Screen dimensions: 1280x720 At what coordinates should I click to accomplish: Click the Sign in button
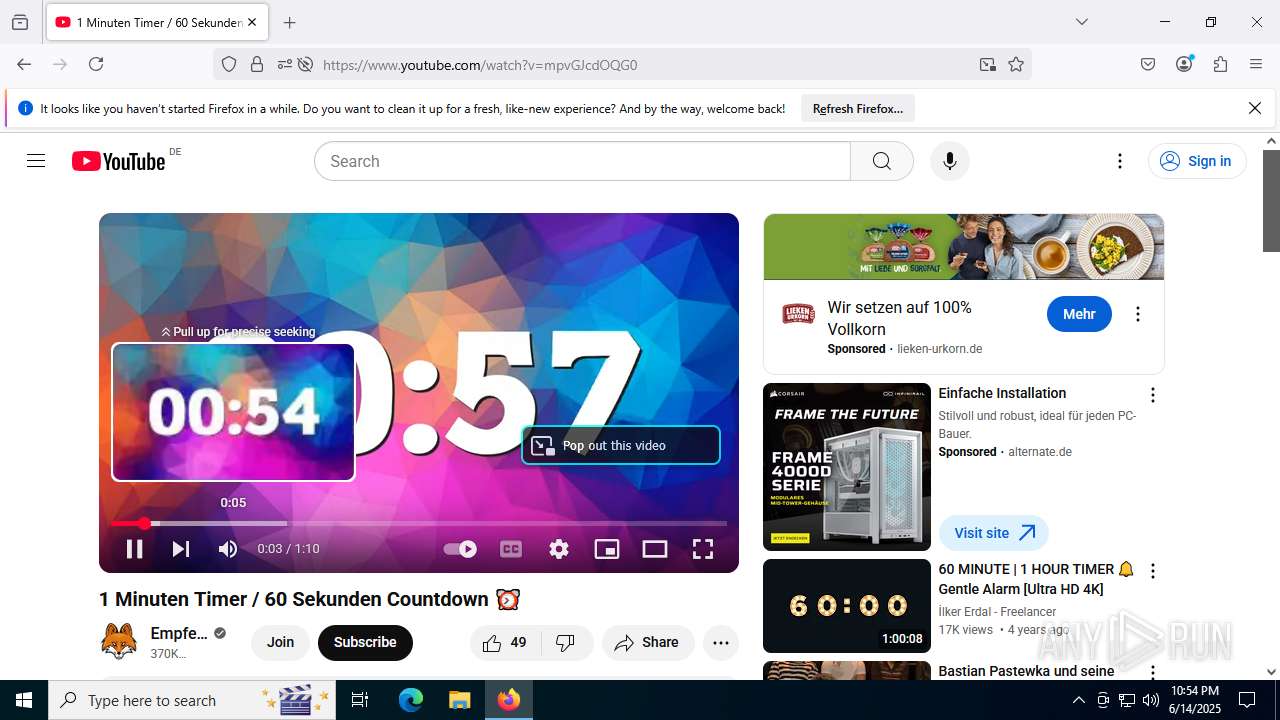(1197, 161)
